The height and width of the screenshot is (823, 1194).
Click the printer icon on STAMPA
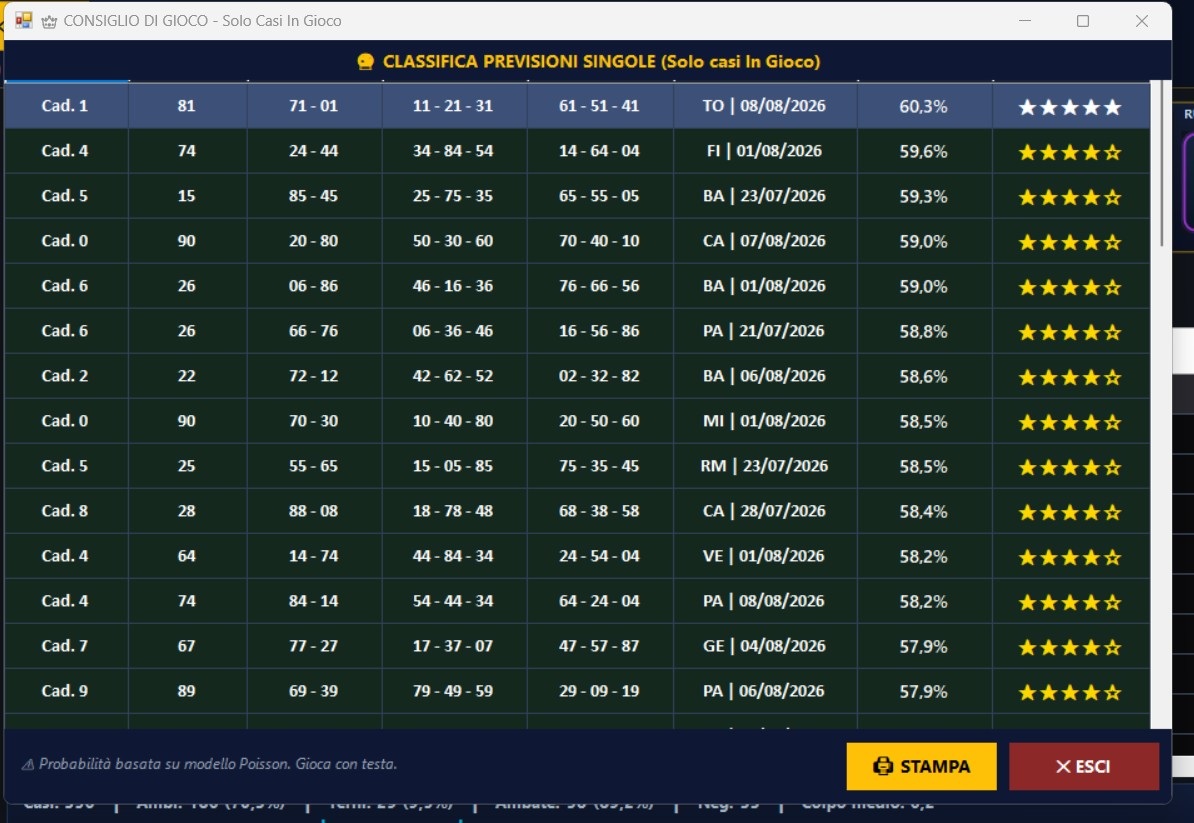coord(883,766)
